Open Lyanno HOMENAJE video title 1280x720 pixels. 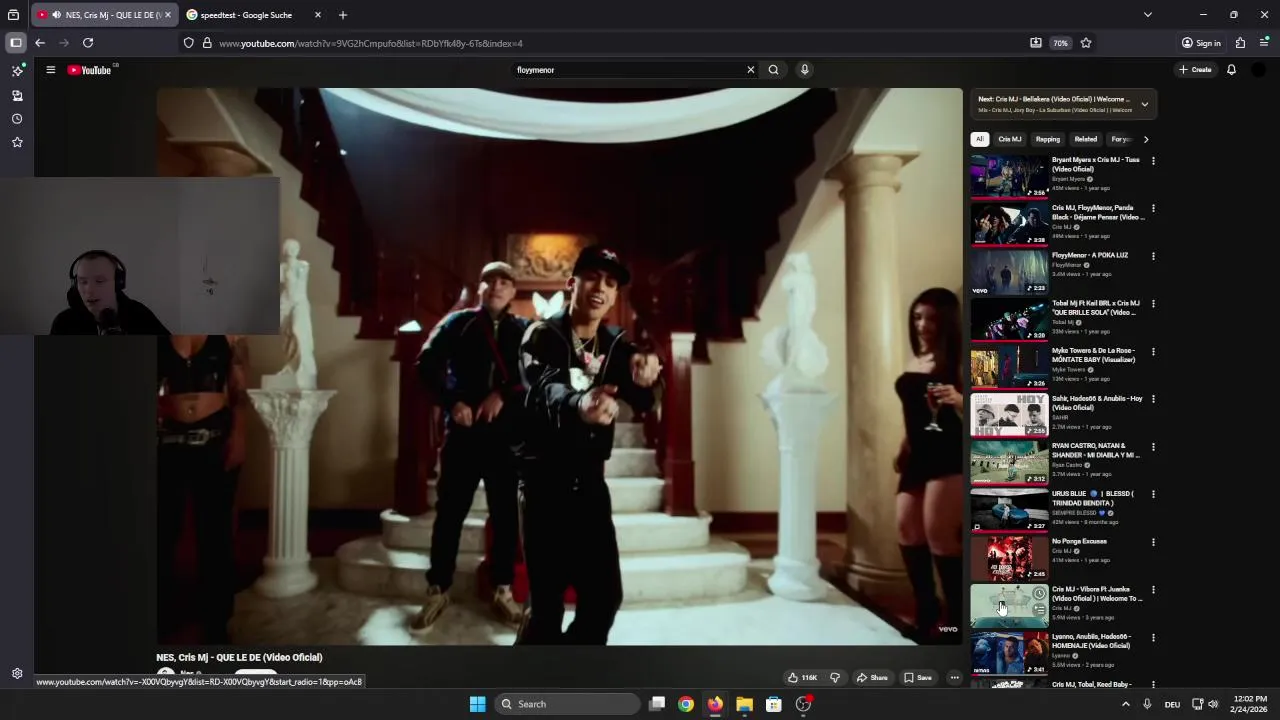pos(1093,641)
